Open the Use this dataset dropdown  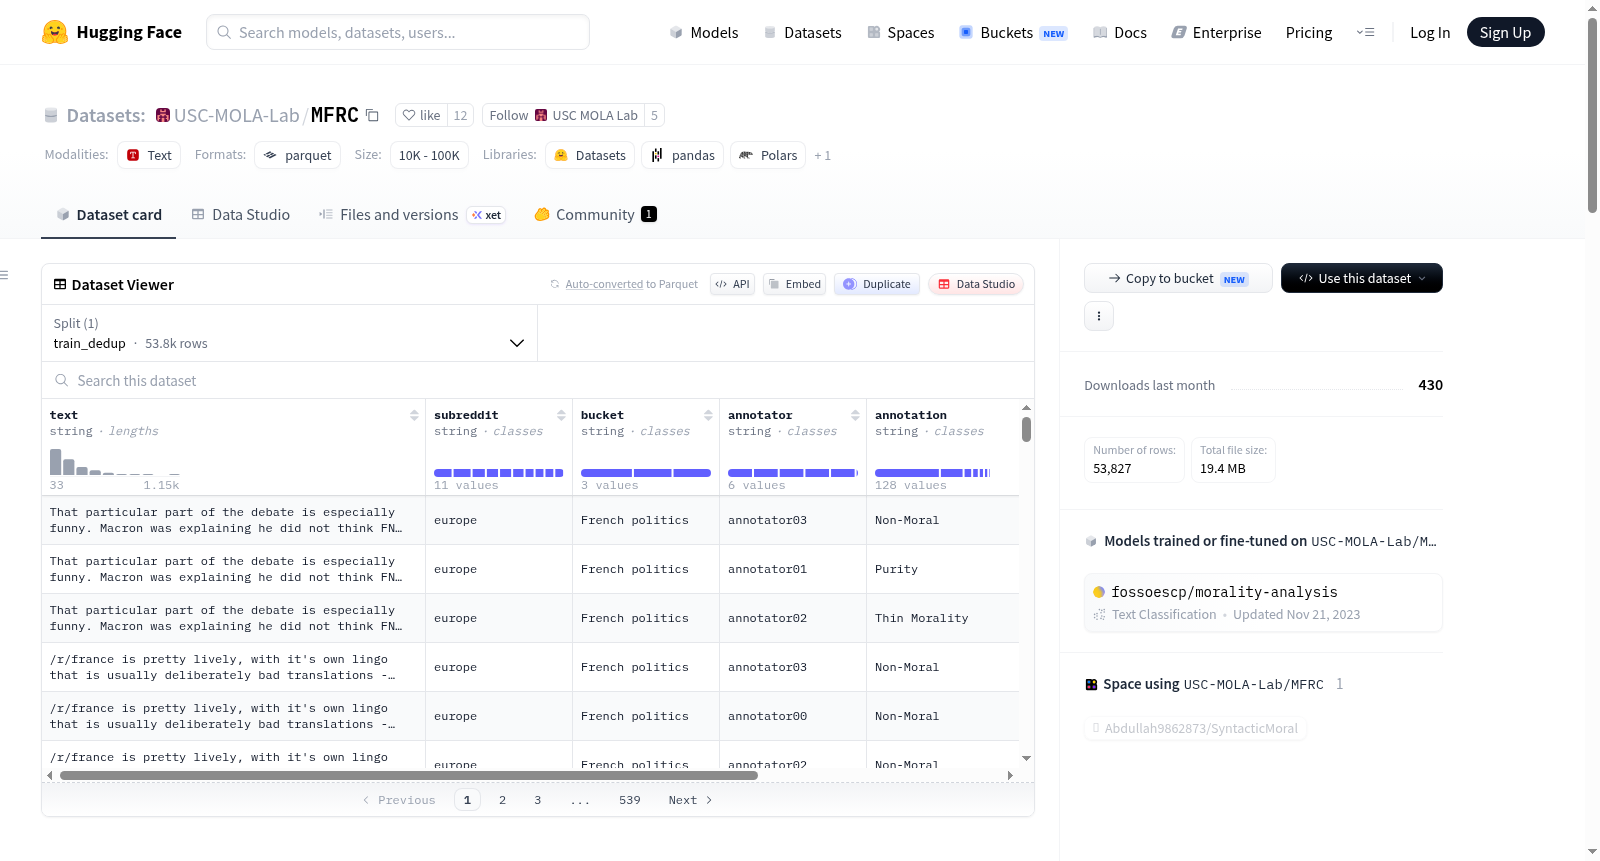(1362, 278)
